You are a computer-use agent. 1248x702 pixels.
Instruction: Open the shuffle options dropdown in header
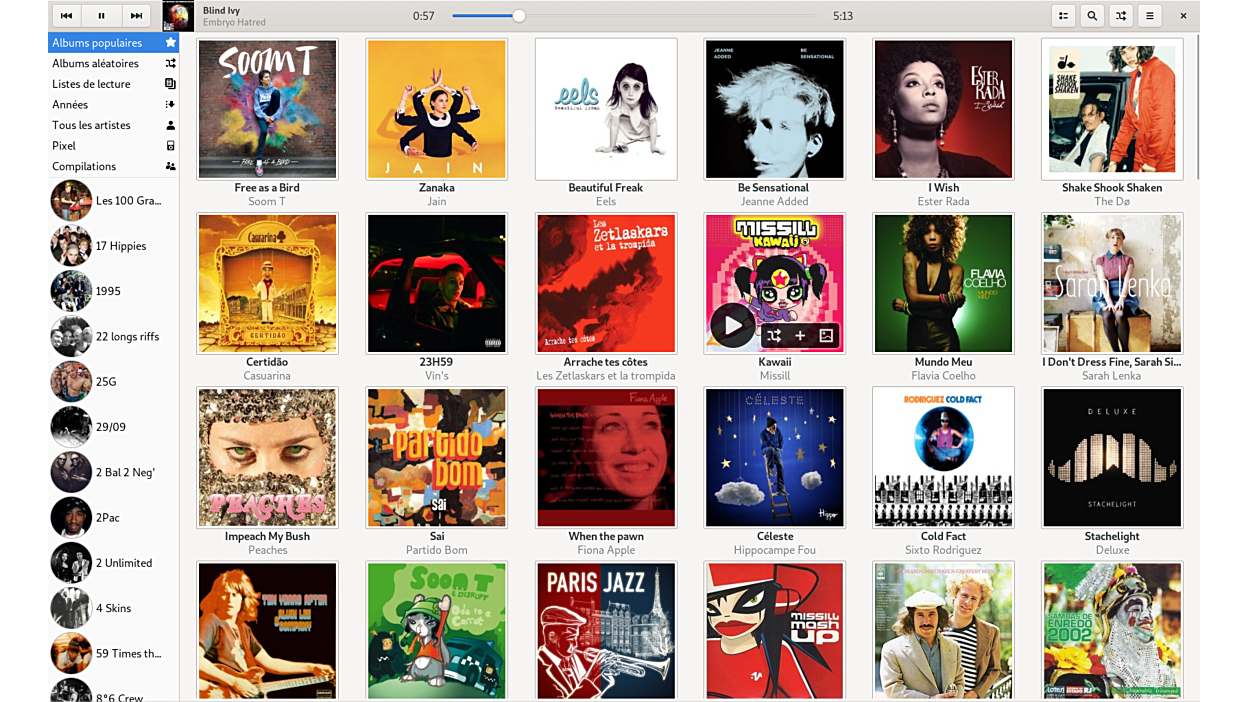1121,16
